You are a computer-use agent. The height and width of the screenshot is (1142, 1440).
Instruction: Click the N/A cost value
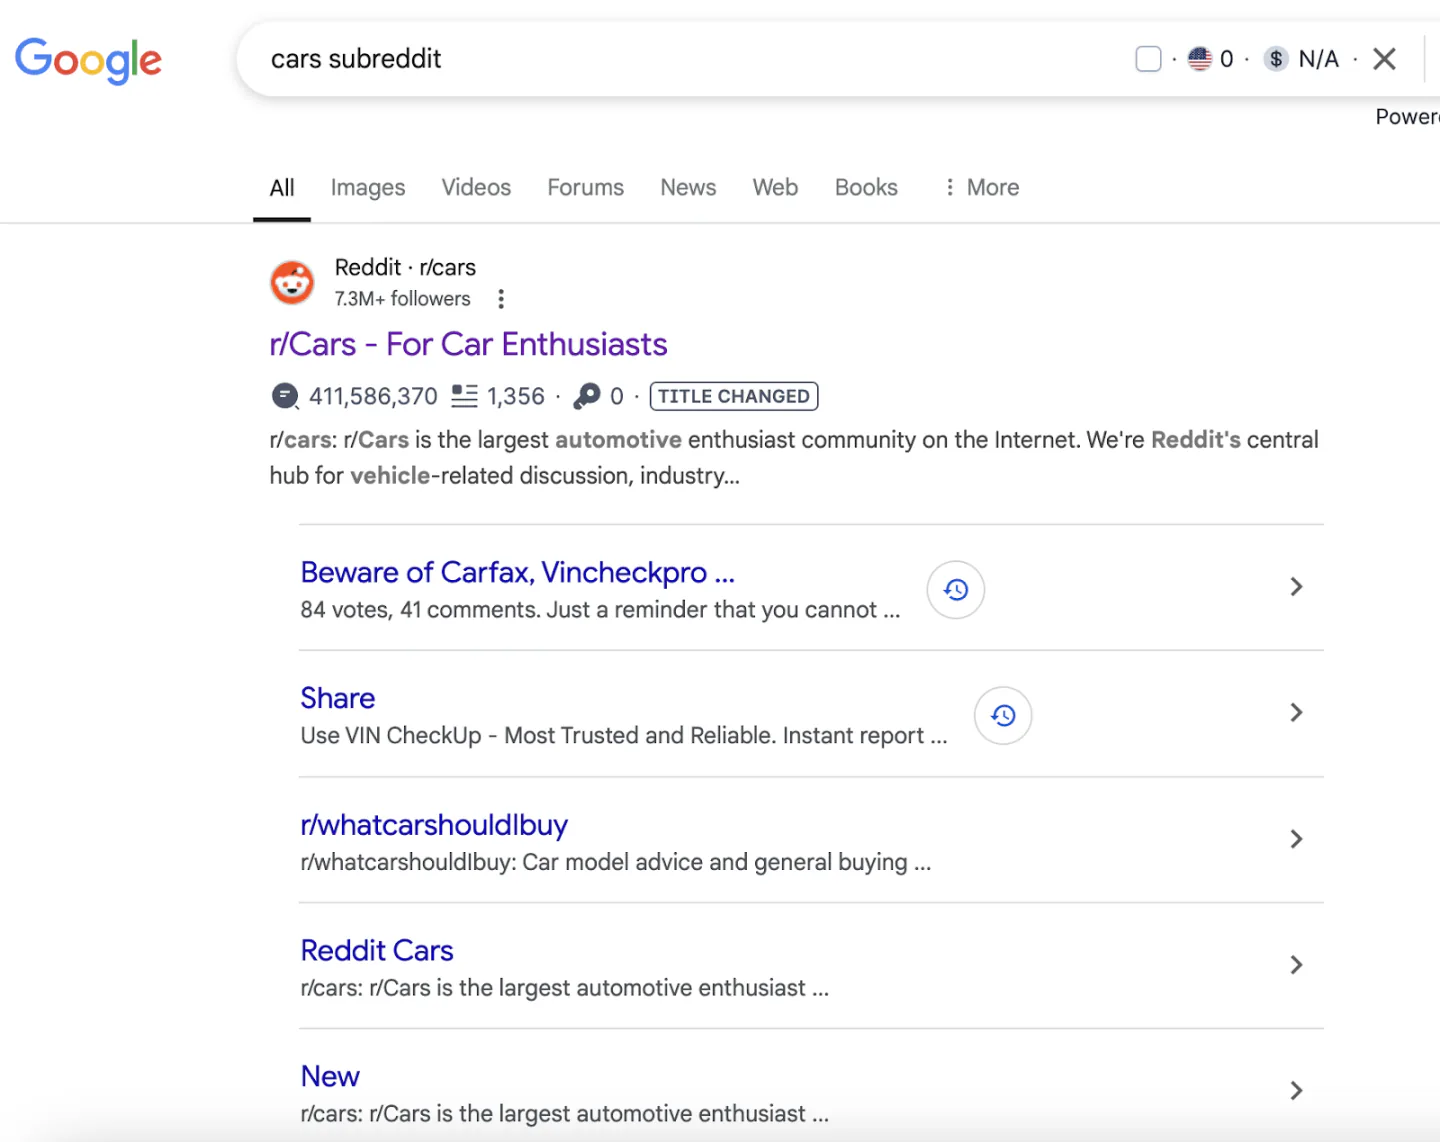click(x=1318, y=59)
